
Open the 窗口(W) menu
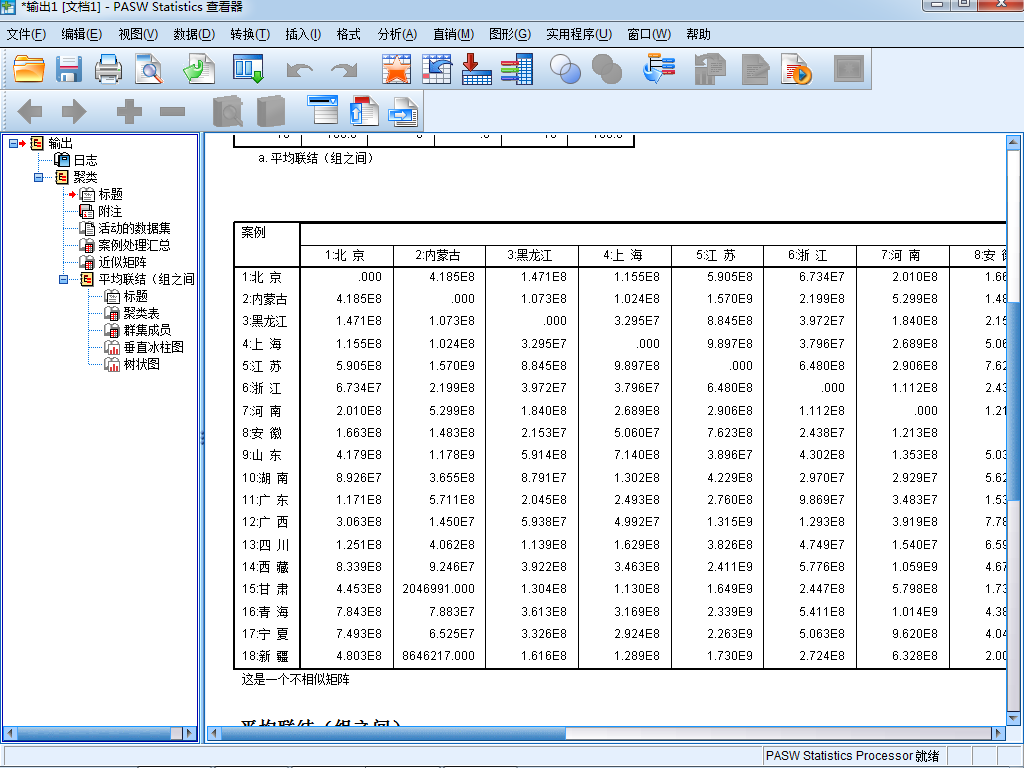coord(649,34)
